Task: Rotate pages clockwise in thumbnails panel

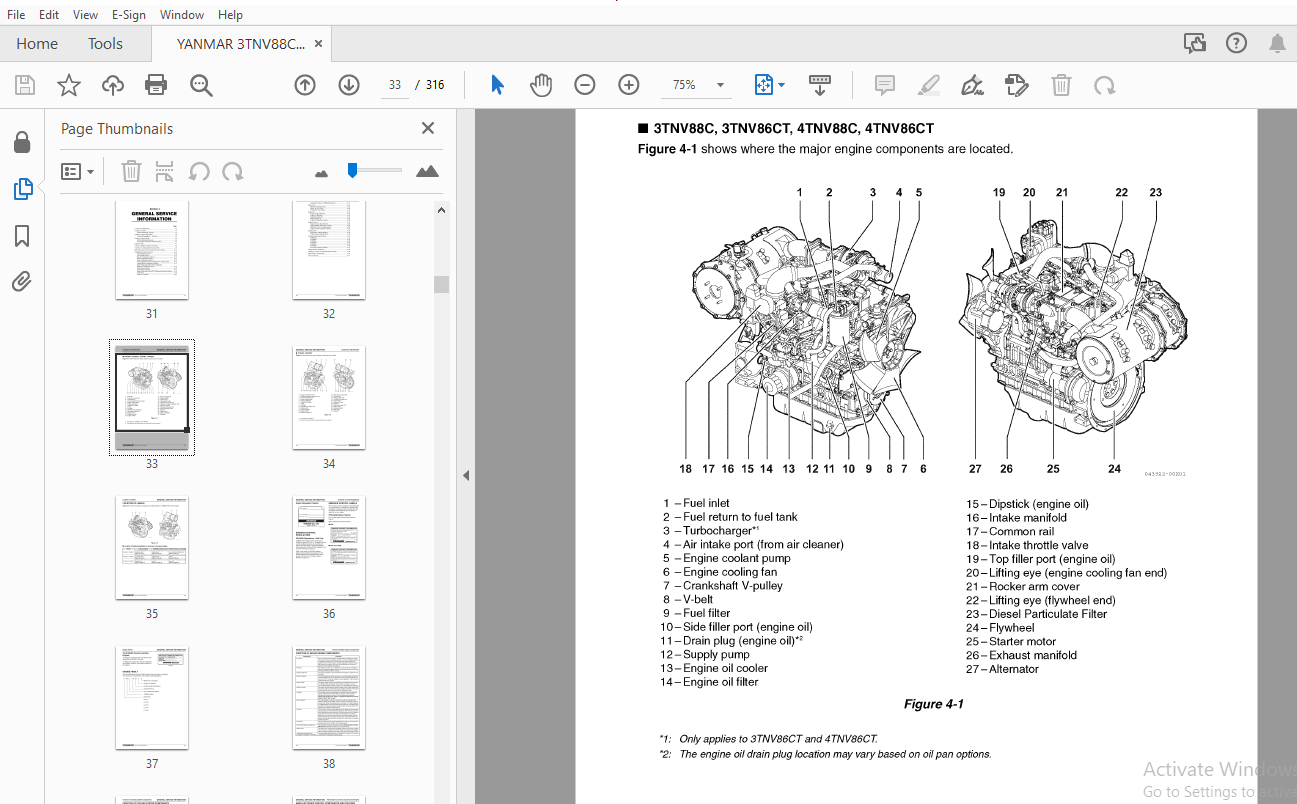Action: pos(233,172)
